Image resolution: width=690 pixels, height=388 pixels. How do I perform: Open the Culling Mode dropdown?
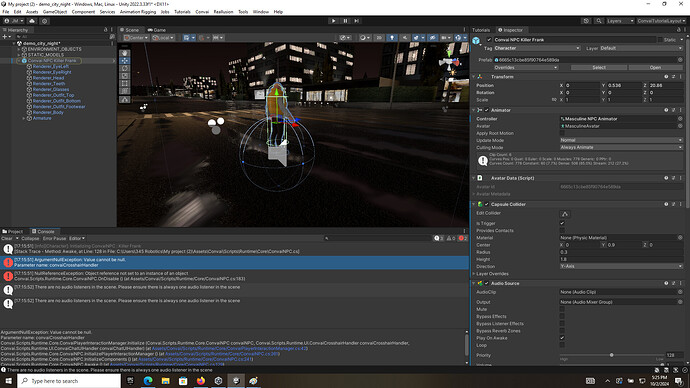(621, 147)
